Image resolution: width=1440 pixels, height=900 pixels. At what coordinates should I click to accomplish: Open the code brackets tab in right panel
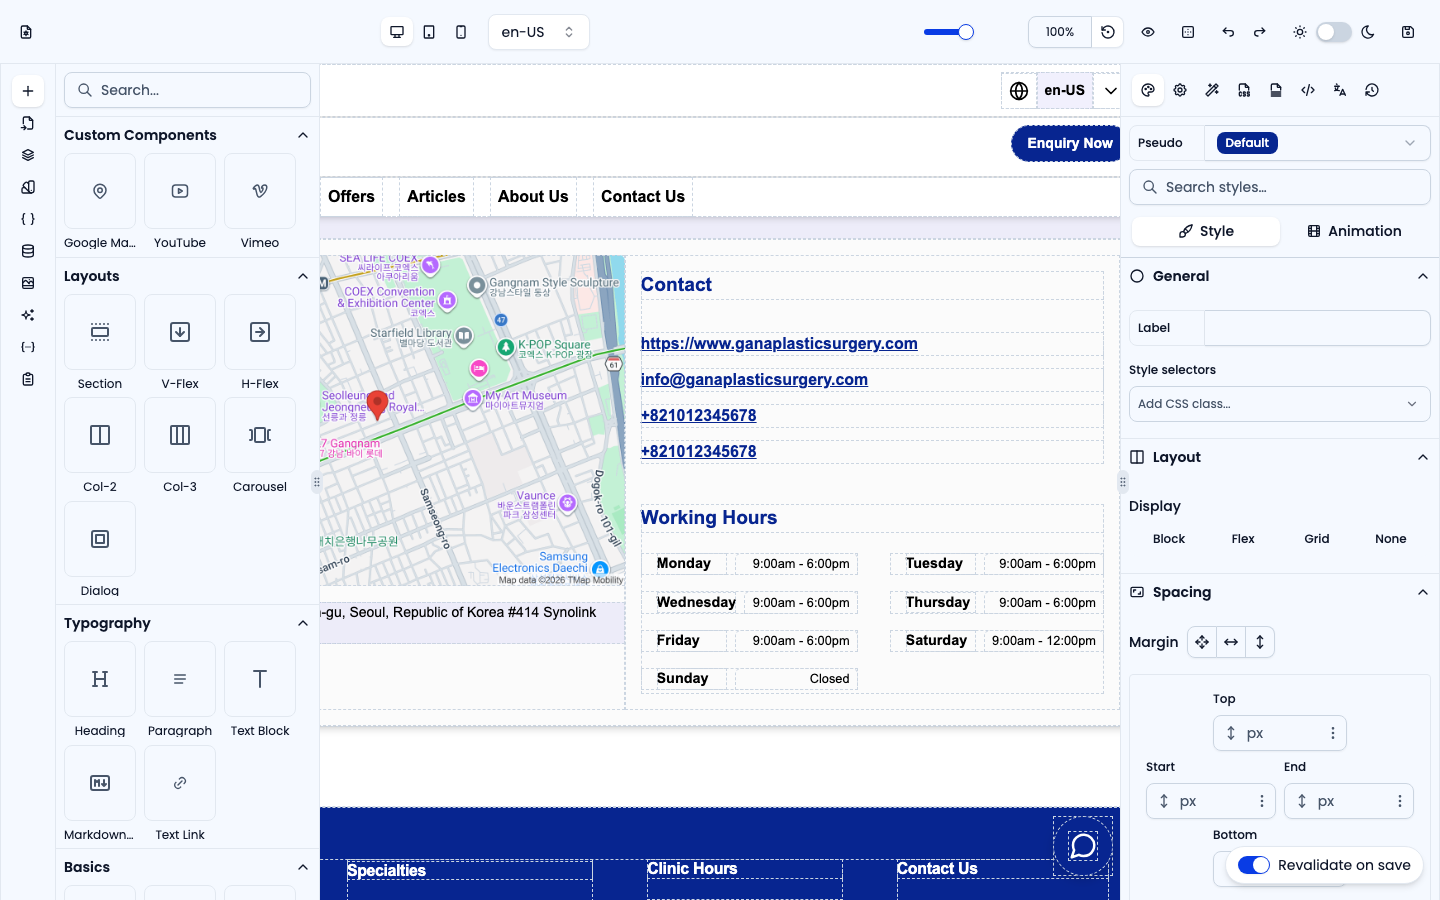coord(1308,90)
